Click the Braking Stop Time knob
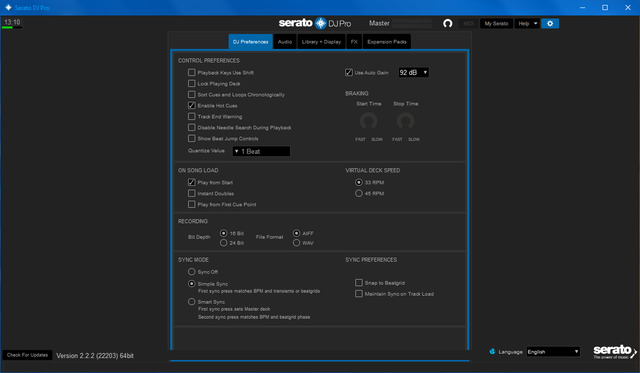Viewport: 640px width, 373px height. click(x=405, y=121)
